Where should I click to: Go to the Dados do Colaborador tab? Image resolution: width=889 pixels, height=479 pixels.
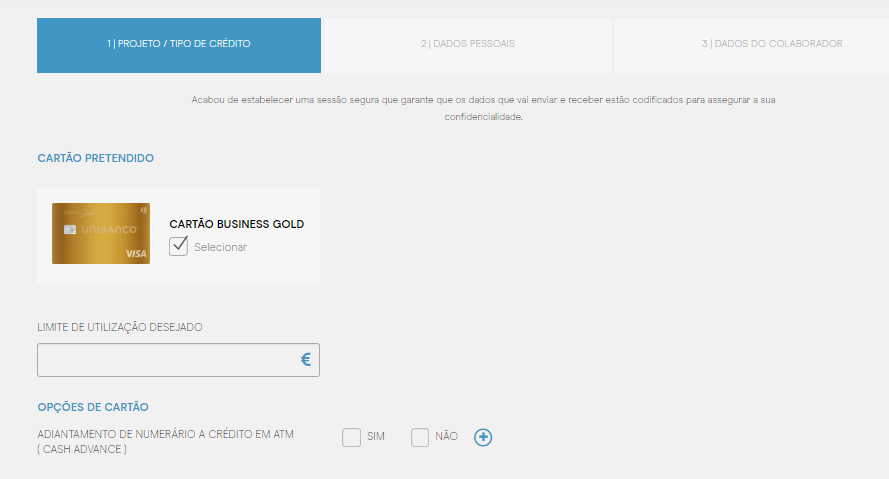(752, 44)
